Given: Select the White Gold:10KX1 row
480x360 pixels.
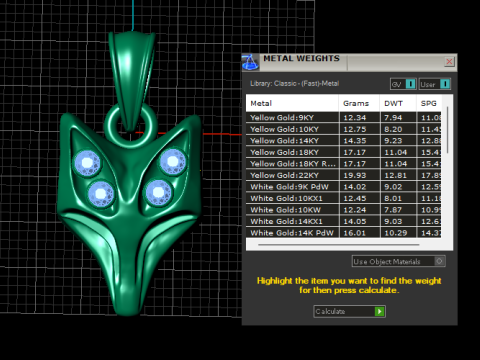Looking at the screenshot, I should pyautogui.click(x=344, y=198).
